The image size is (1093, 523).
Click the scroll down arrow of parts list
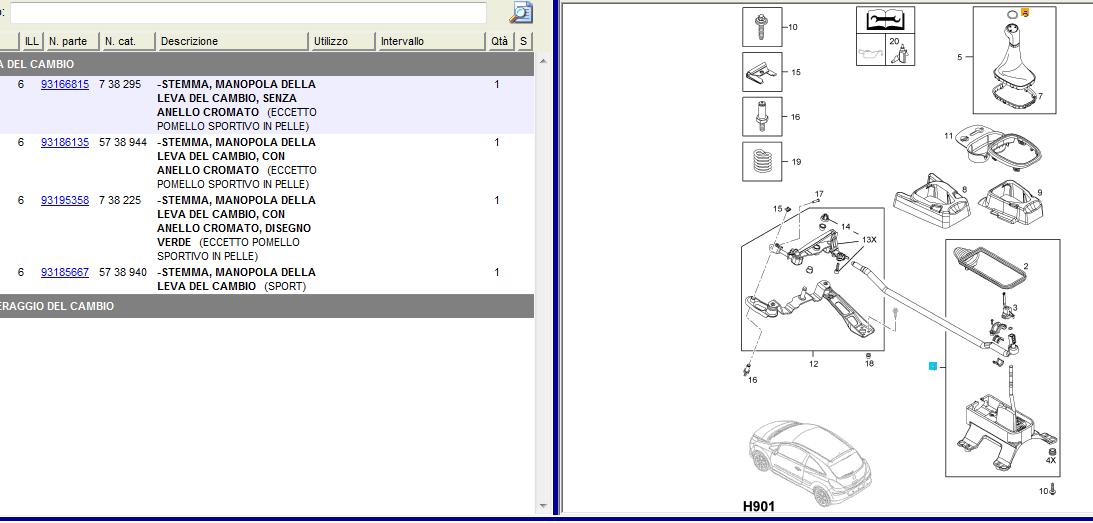point(543,506)
